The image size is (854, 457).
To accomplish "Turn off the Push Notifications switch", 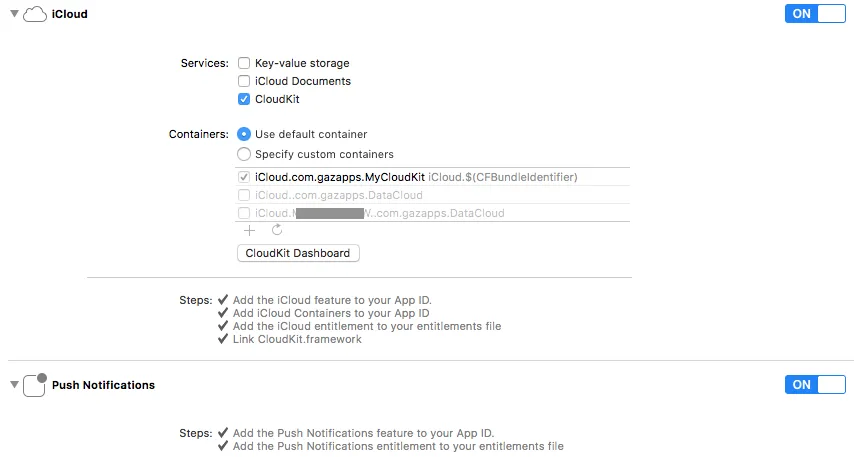I will [817, 385].
